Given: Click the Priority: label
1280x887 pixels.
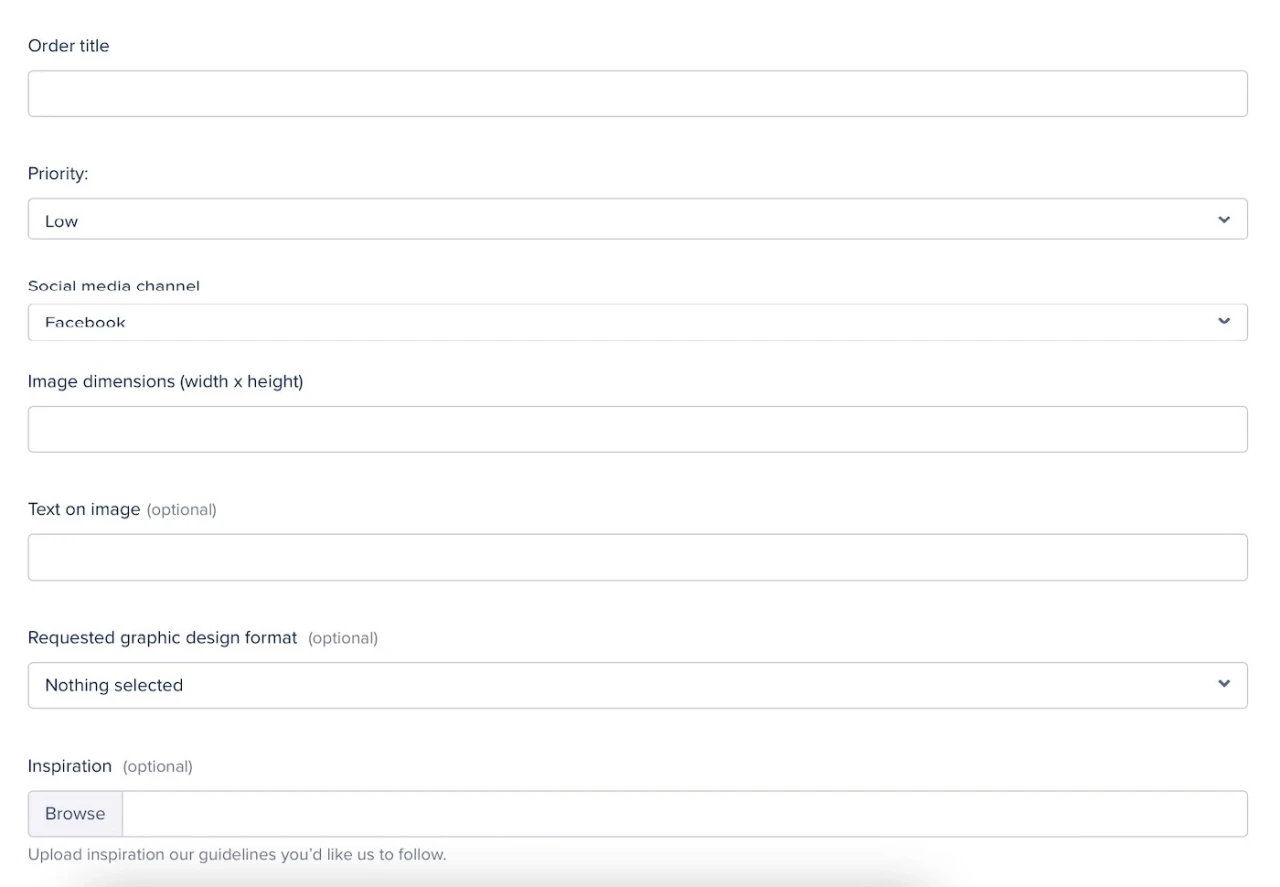Looking at the screenshot, I should (x=58, y=174).
